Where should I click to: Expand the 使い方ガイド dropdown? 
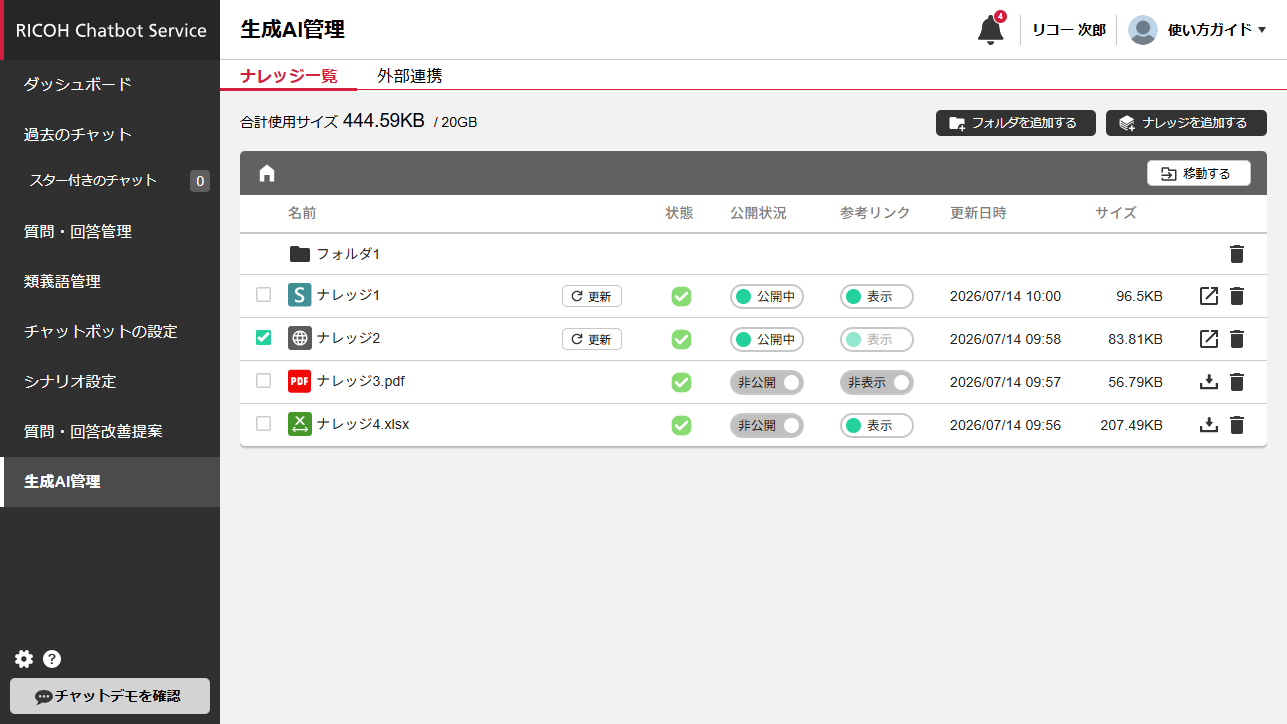point(1217,30)
